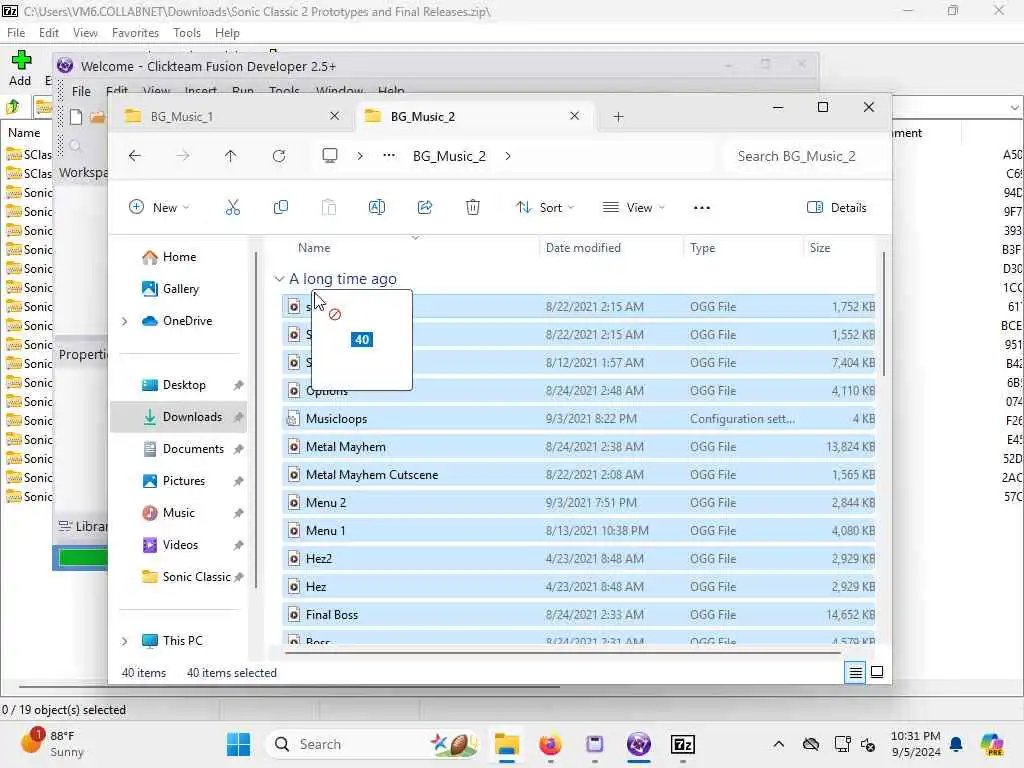Add a new Explorer tab

pos(618,116)
